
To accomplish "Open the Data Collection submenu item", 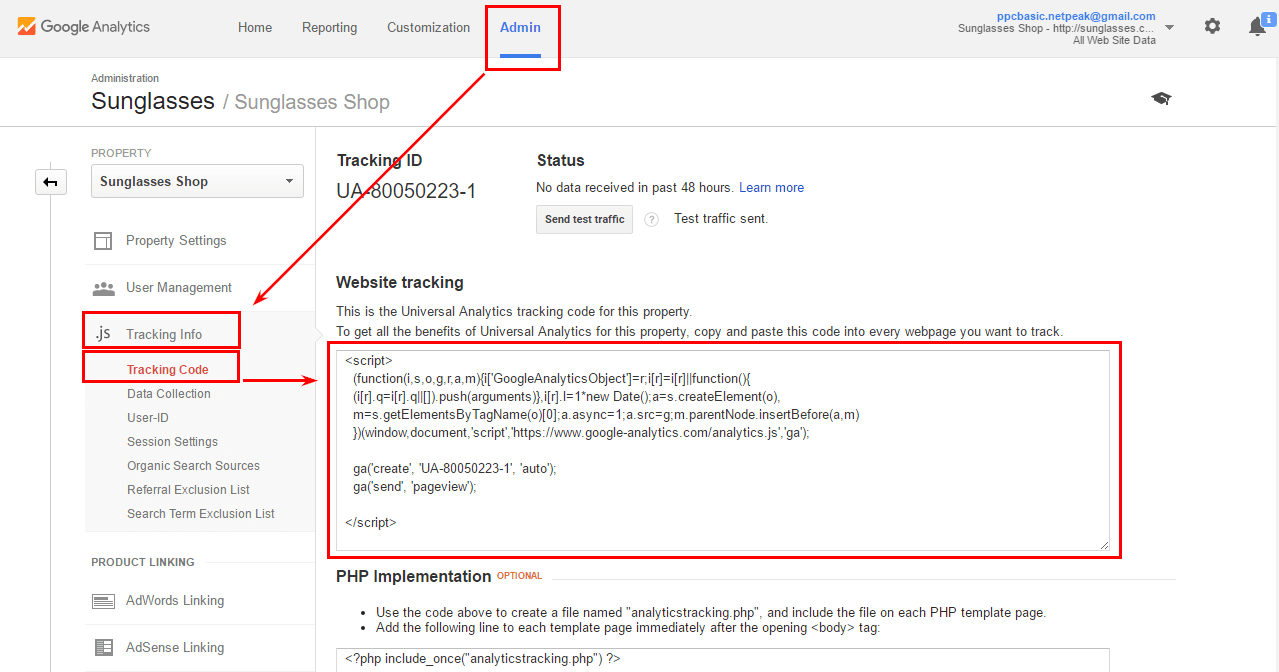I will pyautogui.click(x=169, y=394).
